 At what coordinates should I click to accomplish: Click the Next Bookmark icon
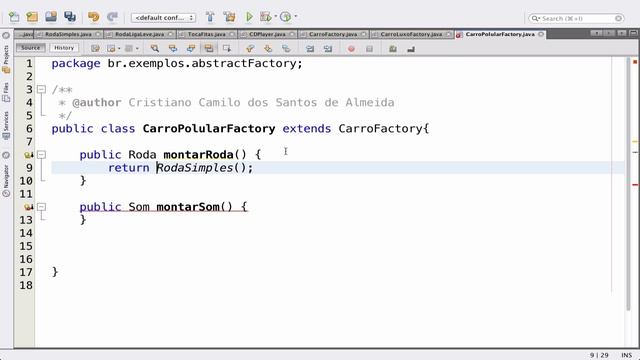pos(268,49)
